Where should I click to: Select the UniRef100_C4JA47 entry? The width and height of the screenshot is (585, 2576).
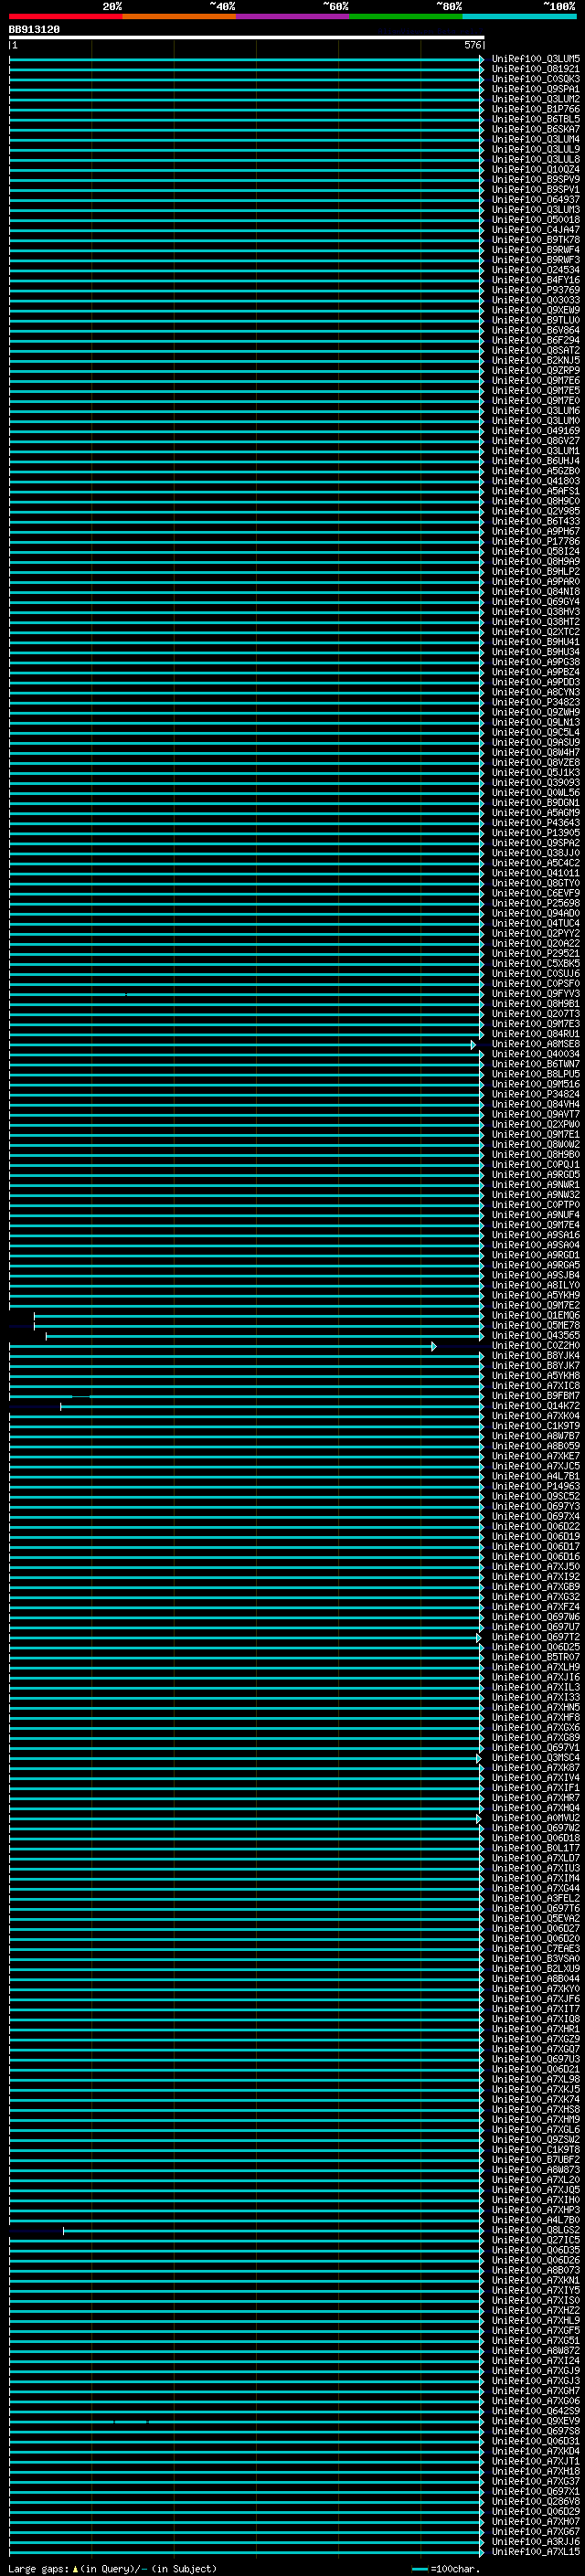pyautogui.click(x=536, y=230)
